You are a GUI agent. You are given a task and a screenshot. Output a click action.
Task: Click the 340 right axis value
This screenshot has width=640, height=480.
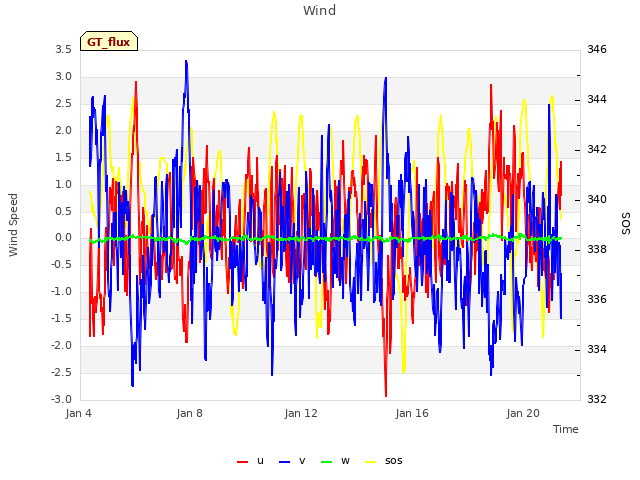pyautogui.click(x=597, y=200)
